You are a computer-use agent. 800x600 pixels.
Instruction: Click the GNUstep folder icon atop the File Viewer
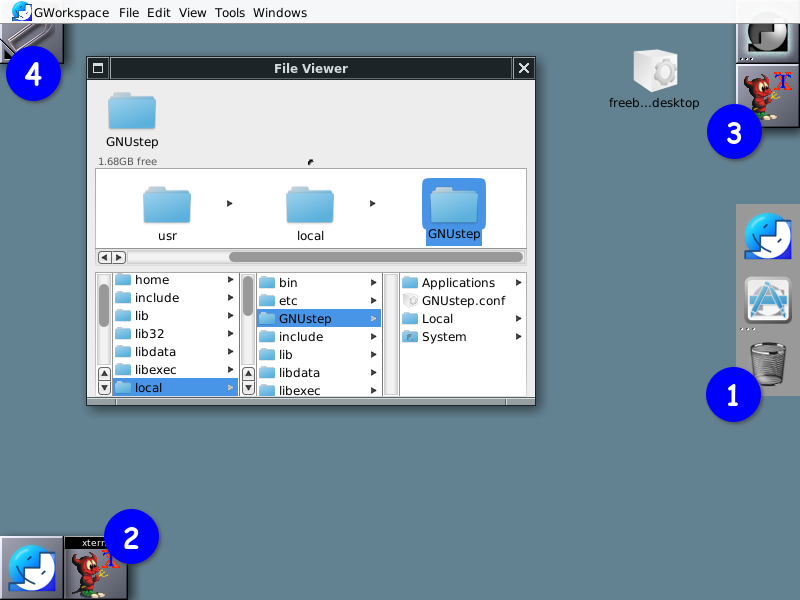(131, 112)
